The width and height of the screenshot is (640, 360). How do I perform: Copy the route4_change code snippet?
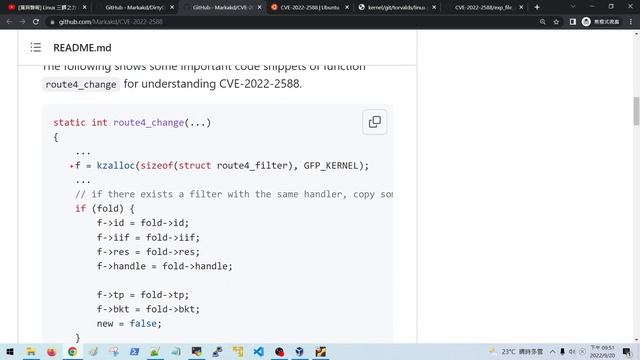375,122
